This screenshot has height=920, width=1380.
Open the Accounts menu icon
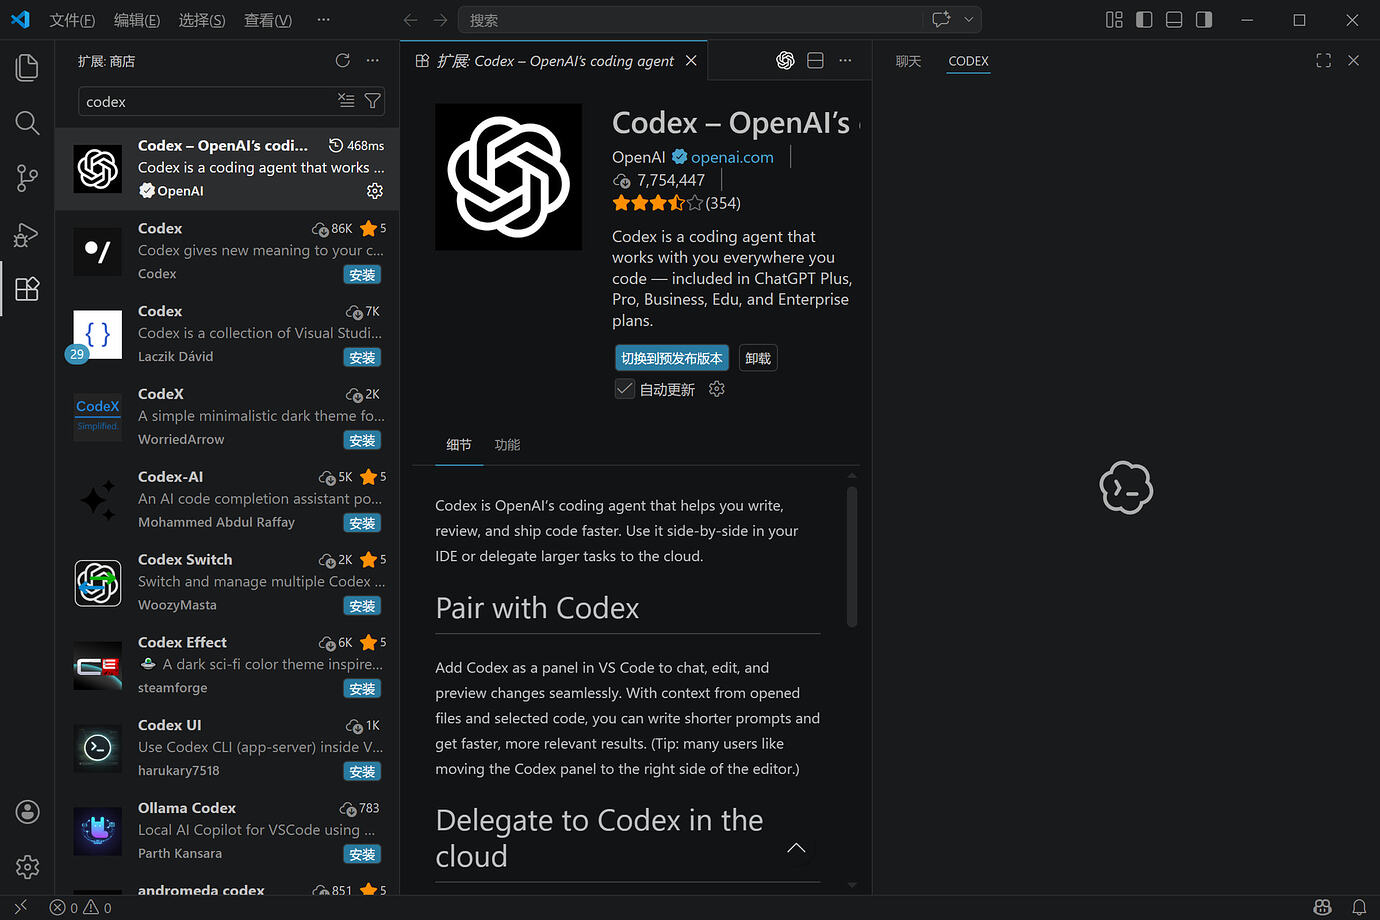pyautogui.click(x=27, y=811)
